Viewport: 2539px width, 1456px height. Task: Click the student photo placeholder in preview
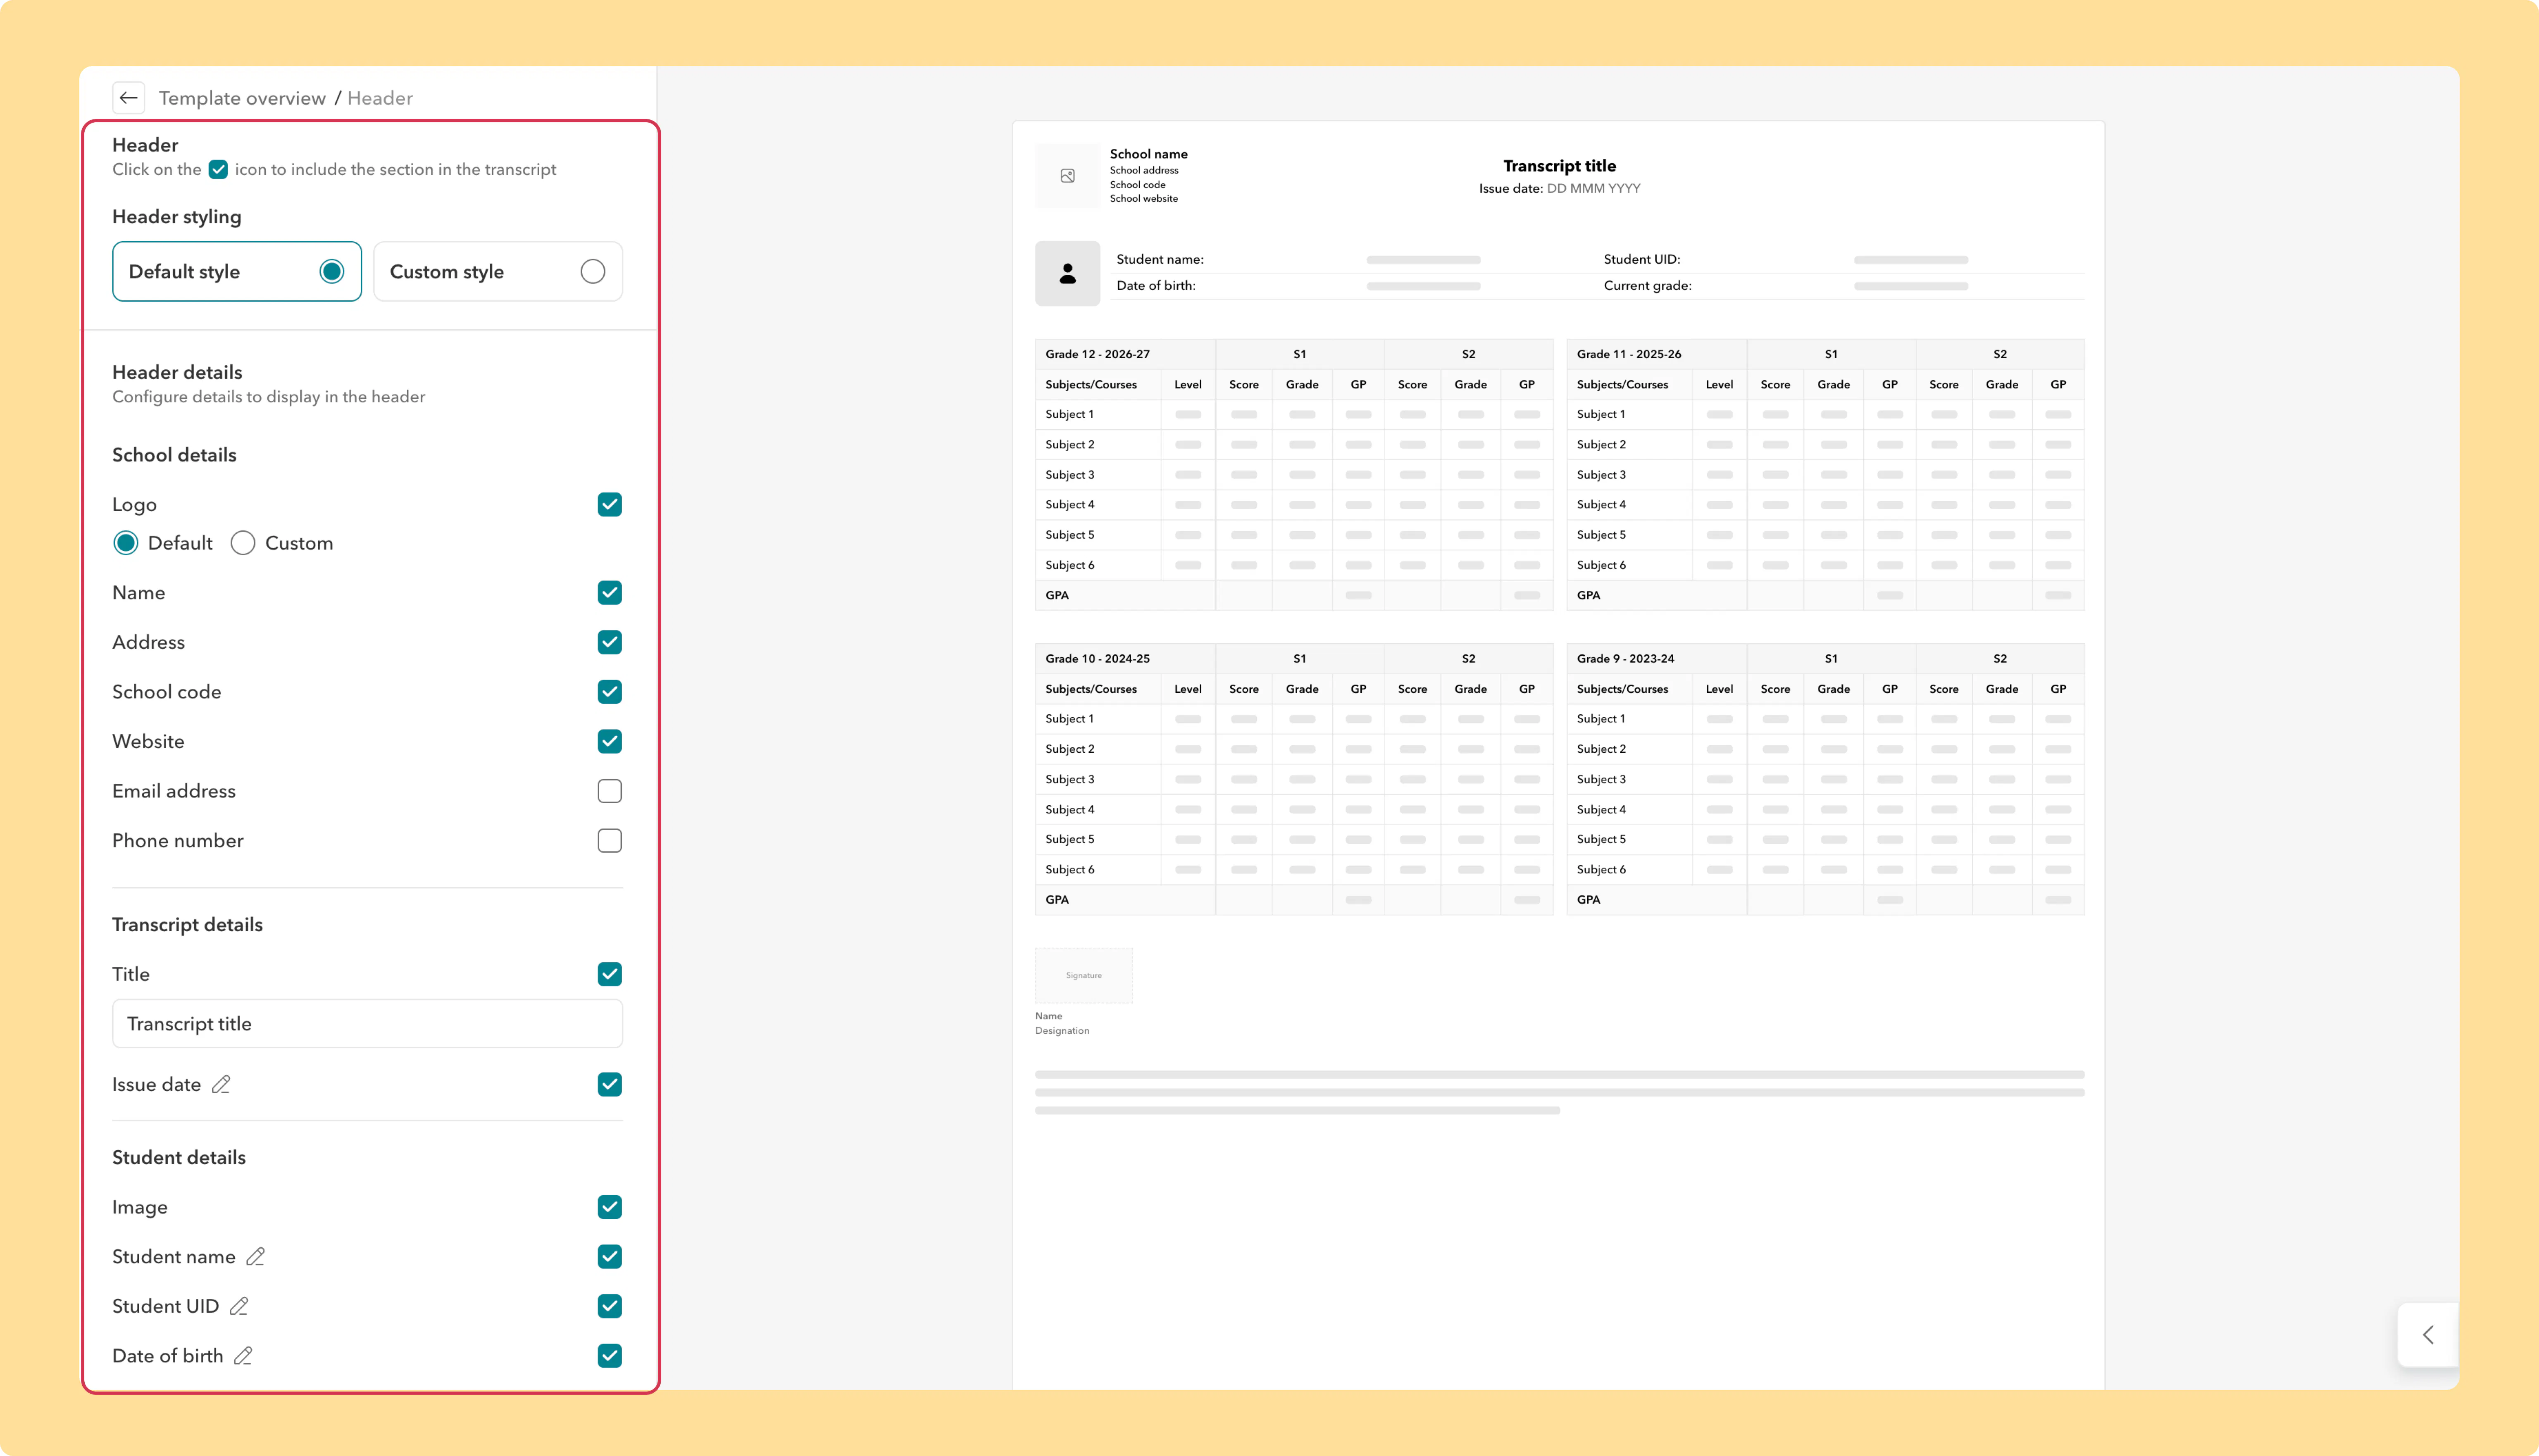1067,273
